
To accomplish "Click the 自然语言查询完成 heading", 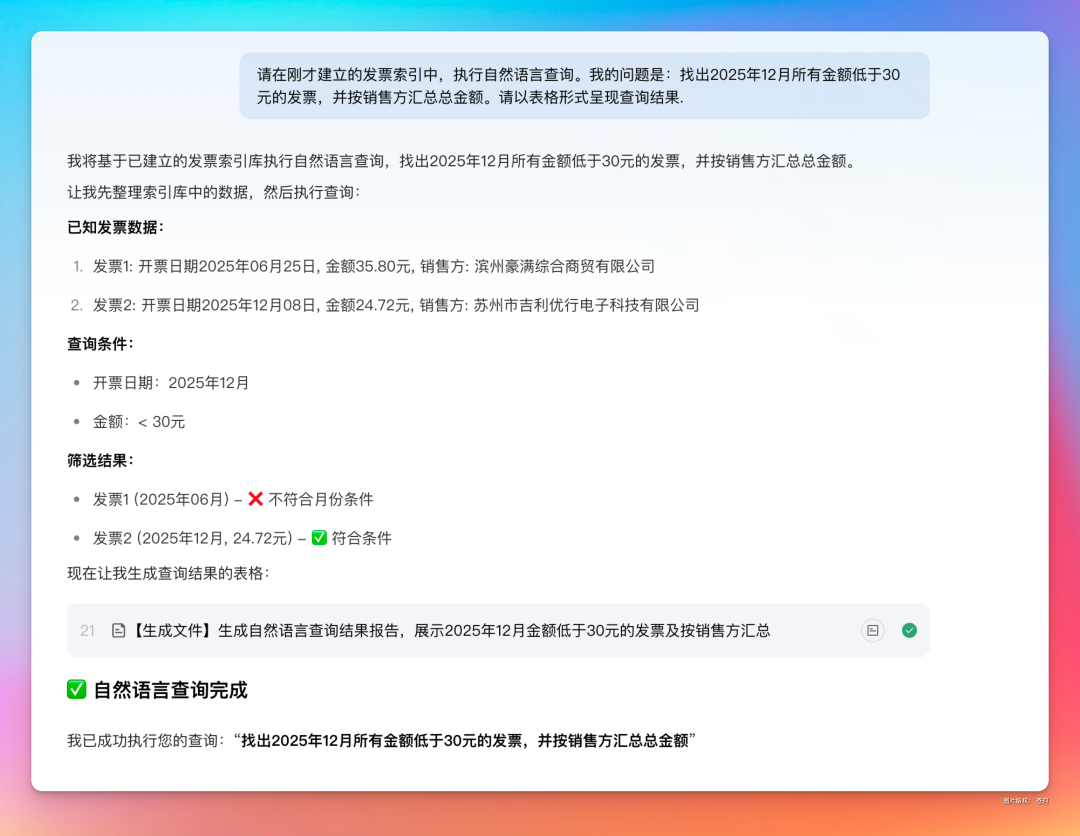I will [x=170, y=690].
